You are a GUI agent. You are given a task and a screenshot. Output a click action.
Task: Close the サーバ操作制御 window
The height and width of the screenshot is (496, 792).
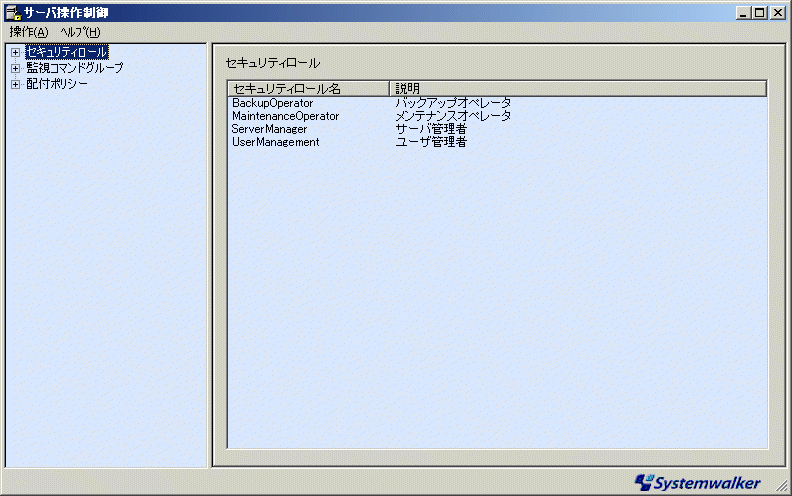pos(777,13)
